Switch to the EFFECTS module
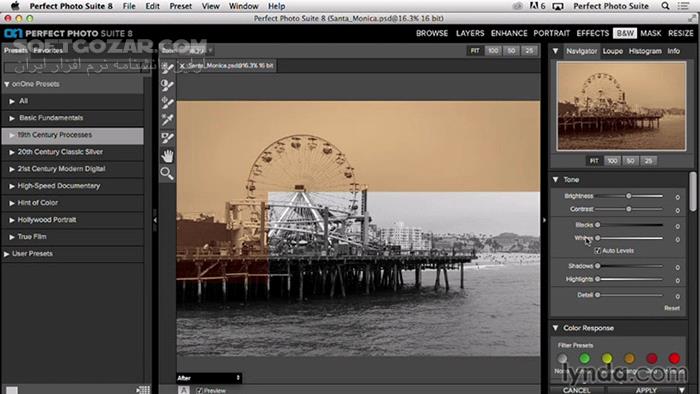700x394 pixels. pos(592,33)
